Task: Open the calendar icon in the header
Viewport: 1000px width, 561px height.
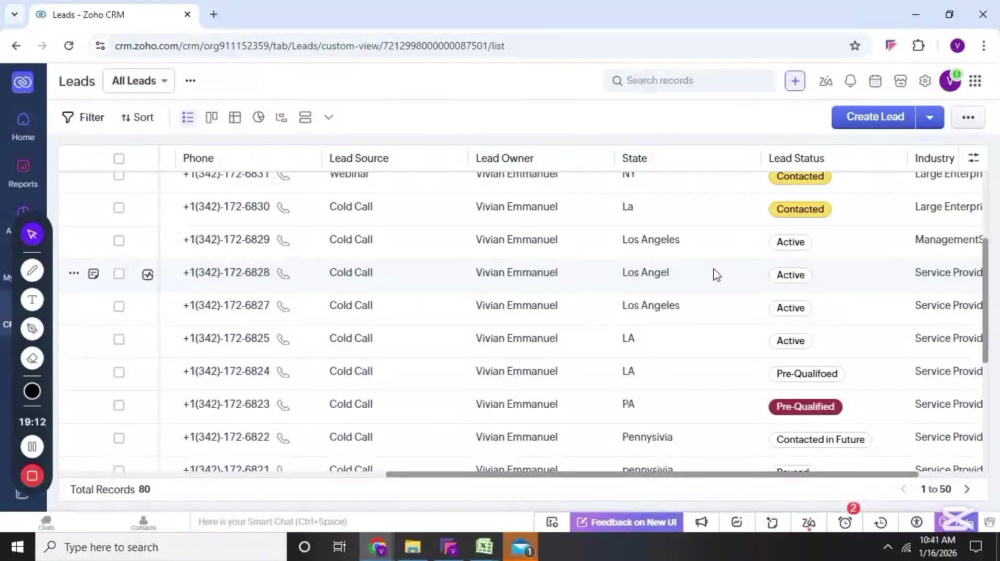Action: 875,81
